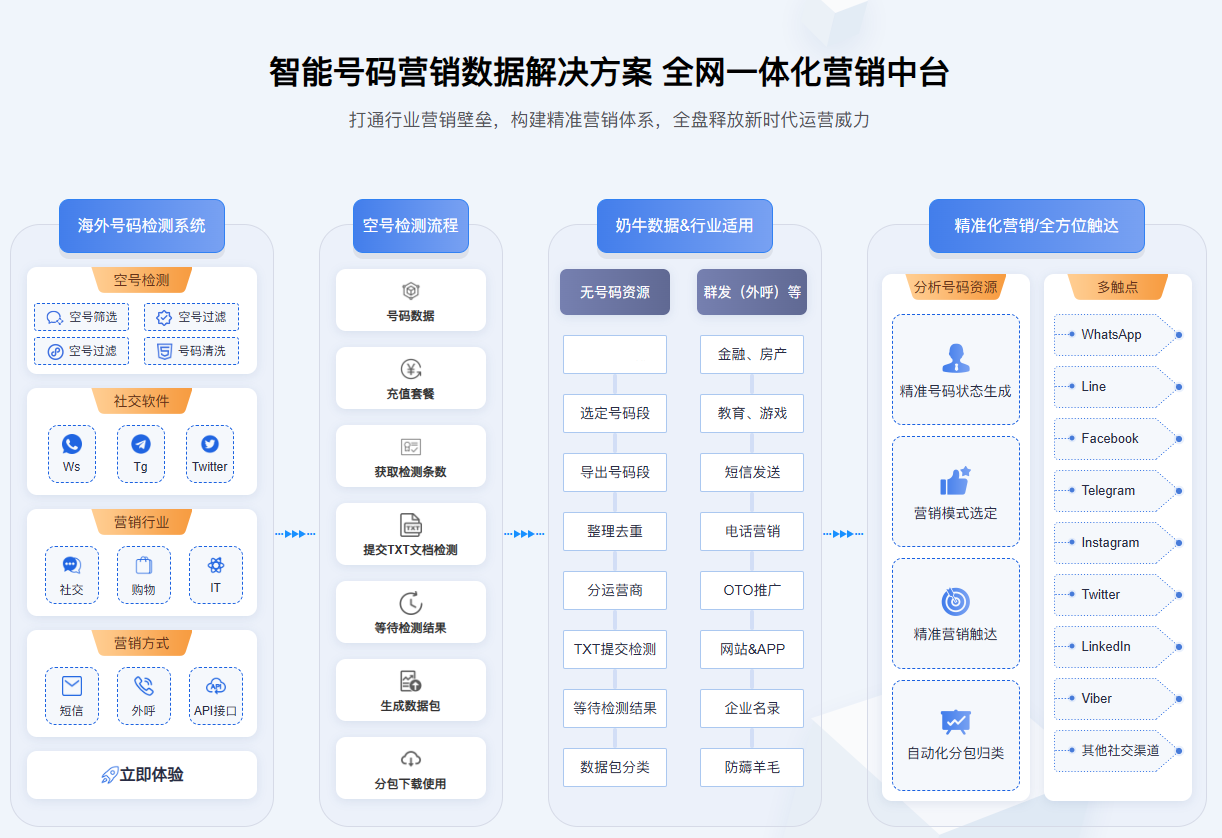Open the 海外号码检测系统 header tab

142,225
